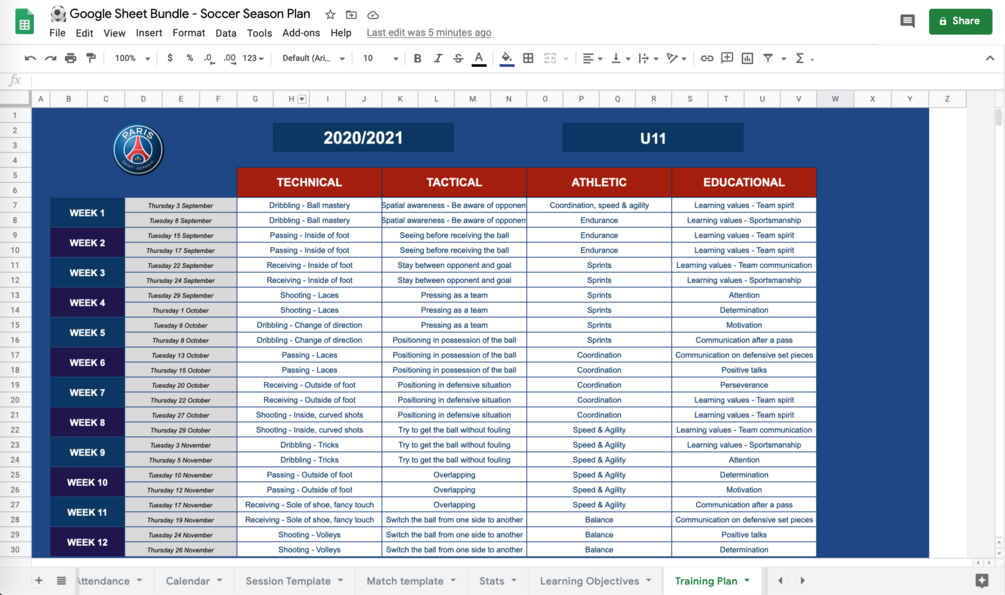The width and height of the screenshot is (1005, 595).
Task: Increase decimal places
Action: click(x=229, y=58)
